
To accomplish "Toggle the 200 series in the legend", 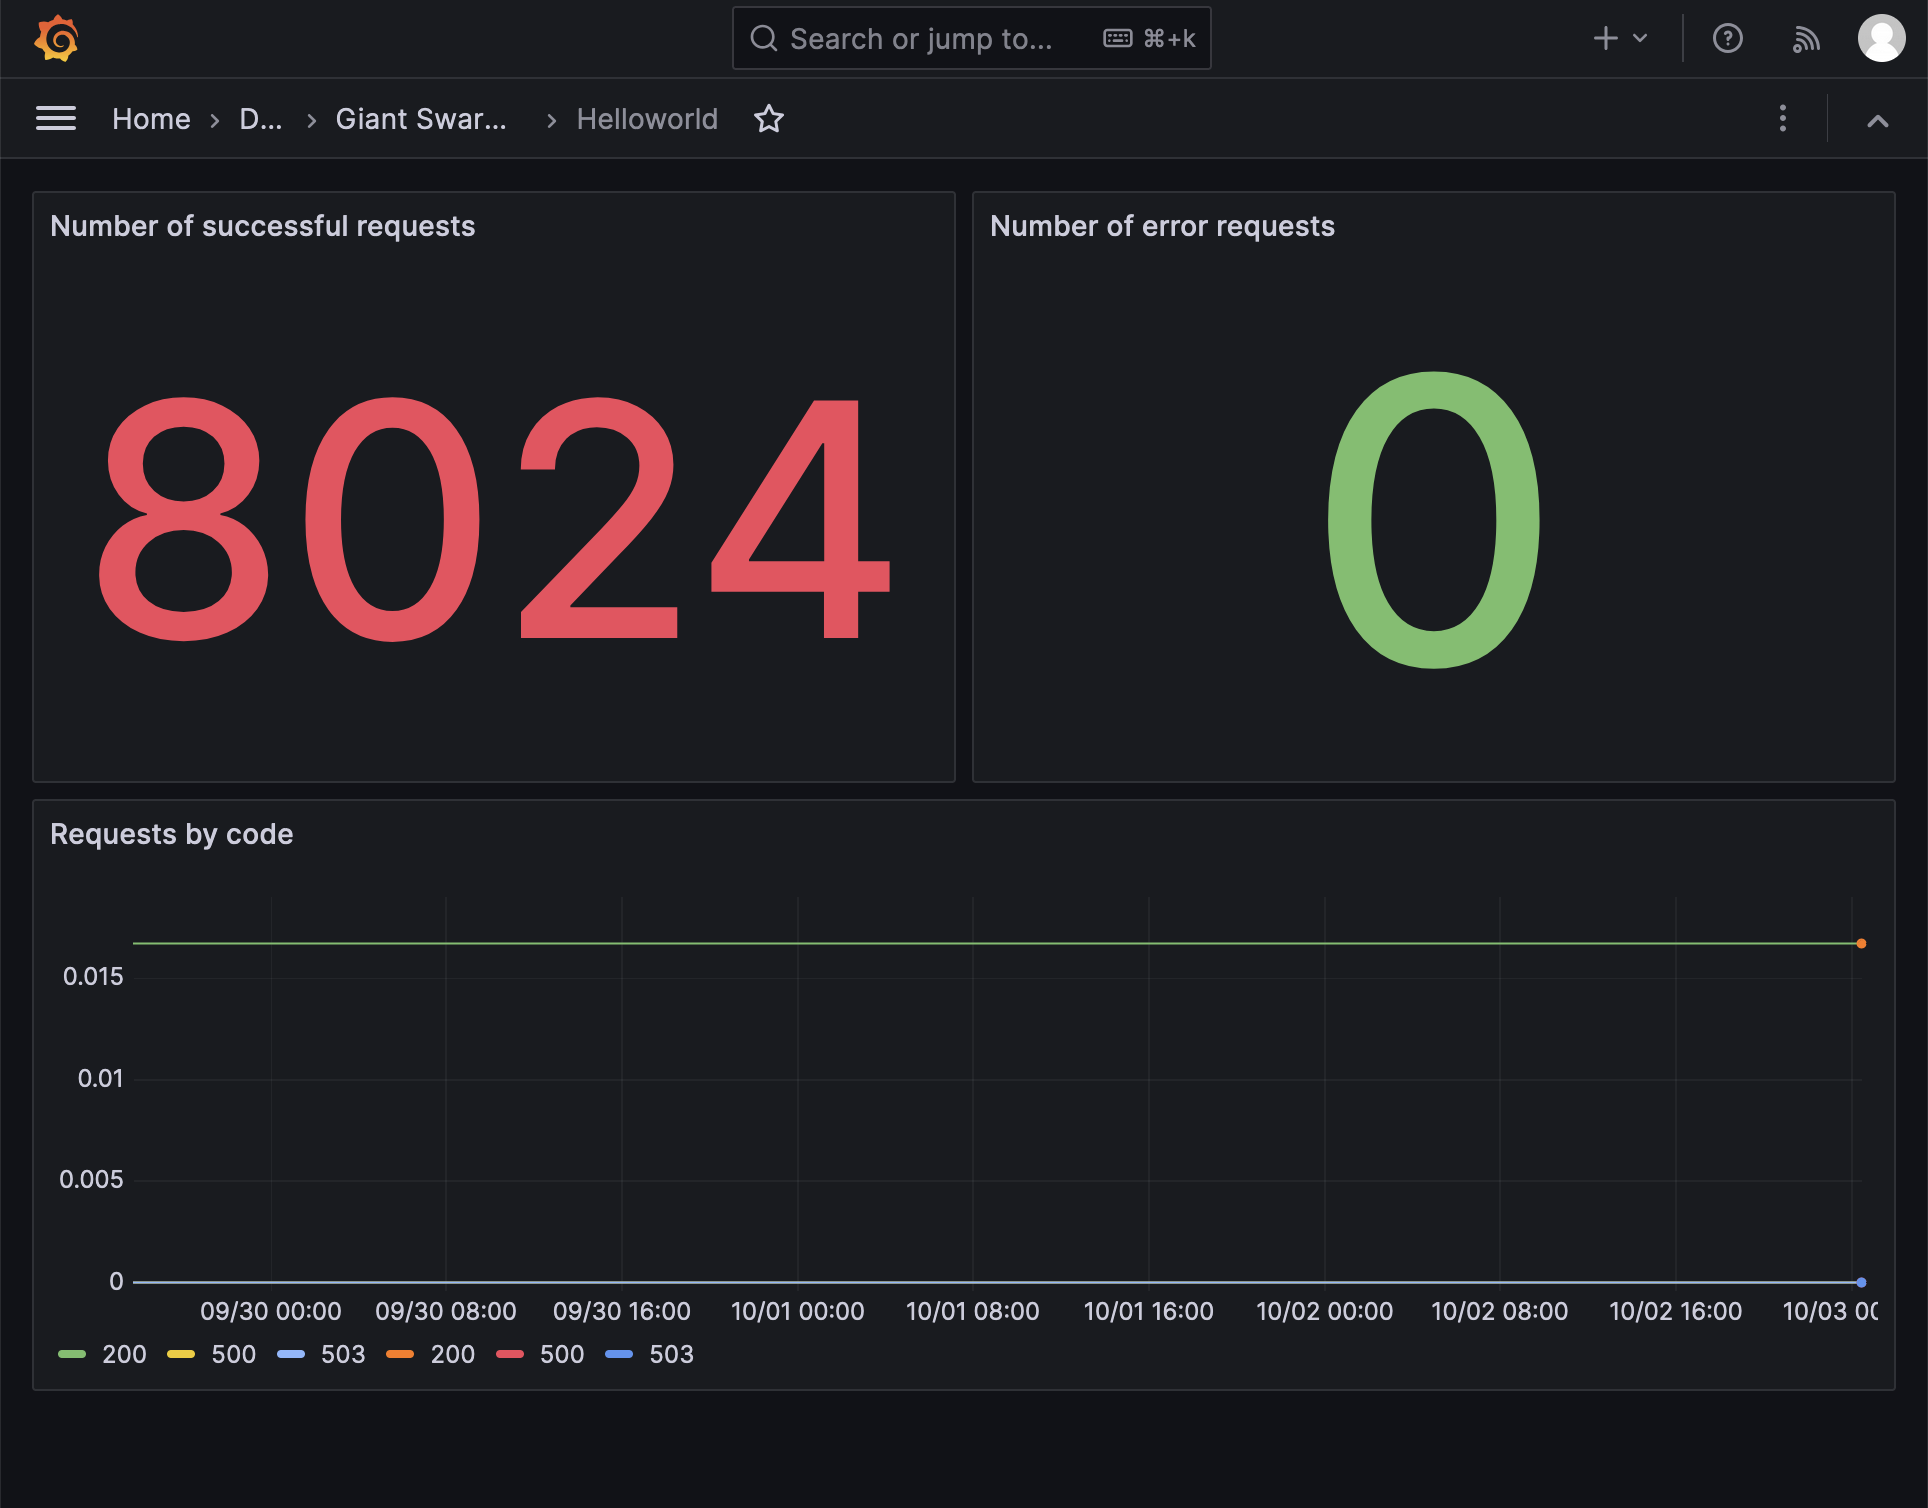I will (123, 1354).
